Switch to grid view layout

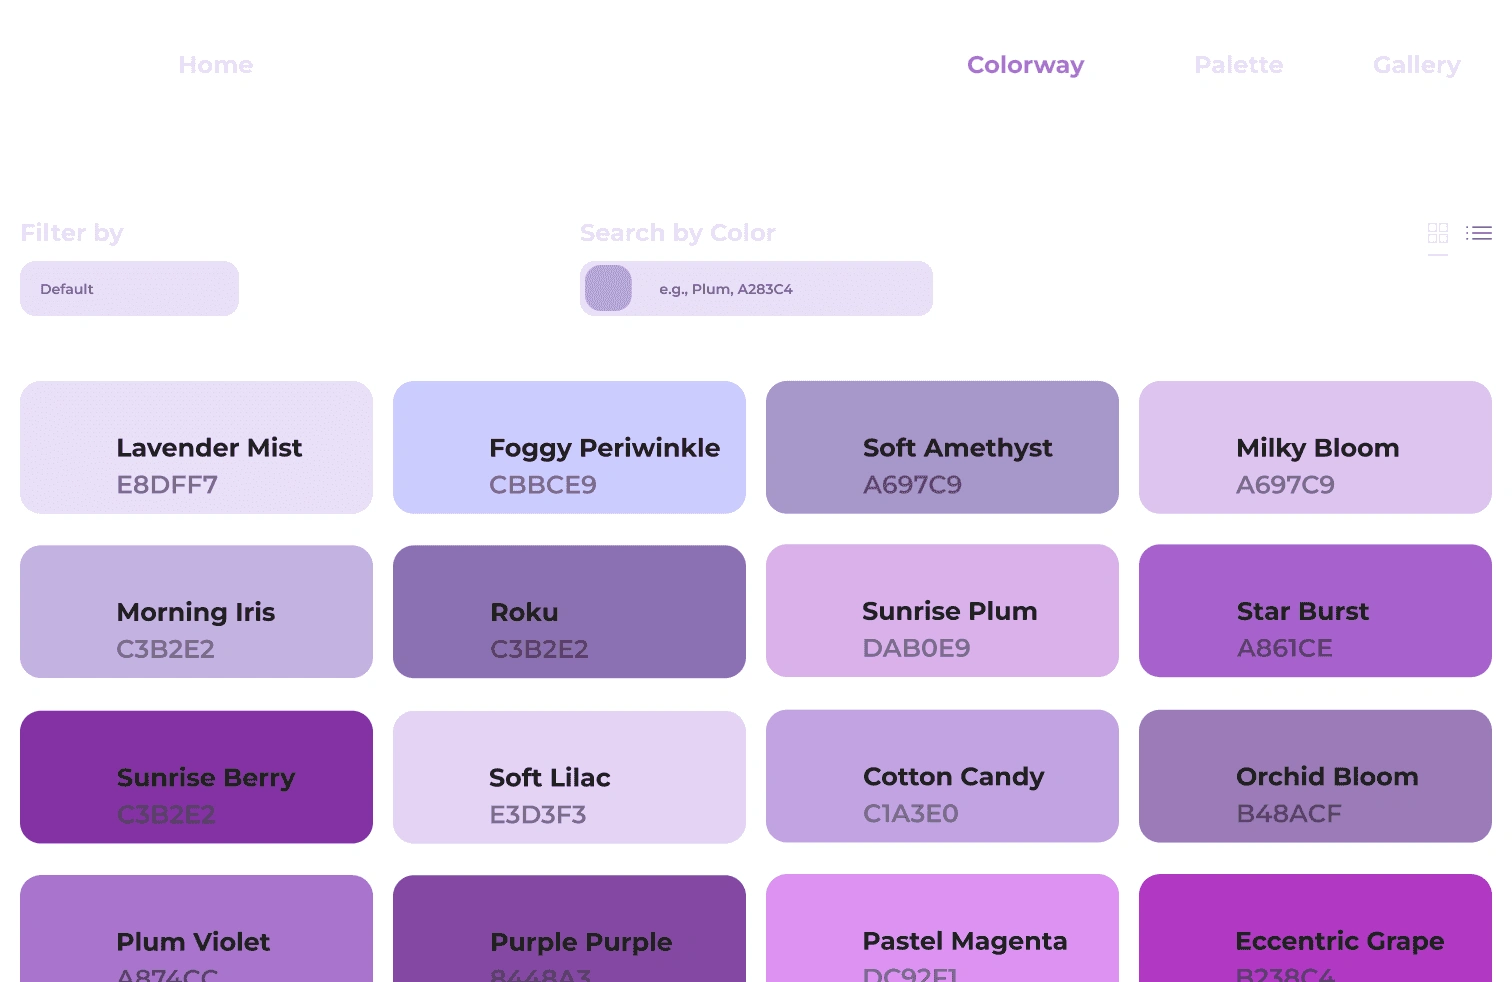1438,233
